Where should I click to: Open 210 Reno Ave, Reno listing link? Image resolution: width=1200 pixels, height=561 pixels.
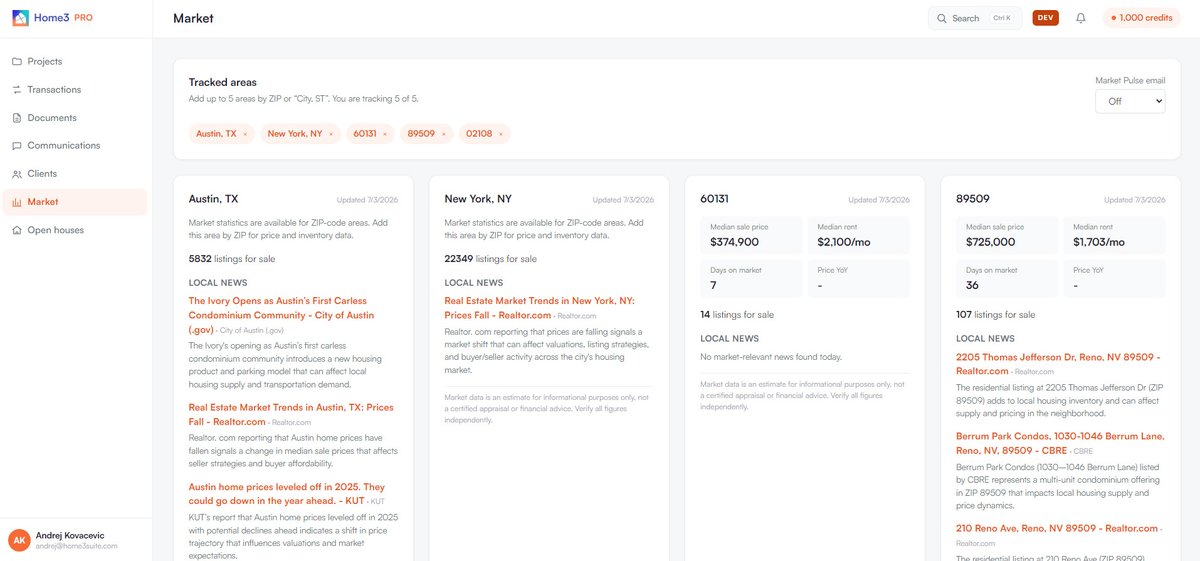(x=1057, y=528)
